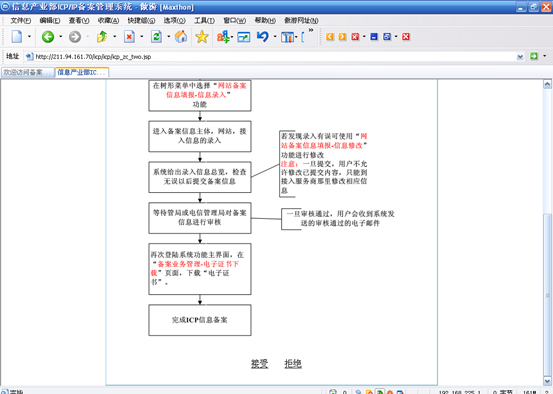The height and width of the screenshot is (394, 553).
Task: Click the green Refresh page icon
Action: pos(156,37)
